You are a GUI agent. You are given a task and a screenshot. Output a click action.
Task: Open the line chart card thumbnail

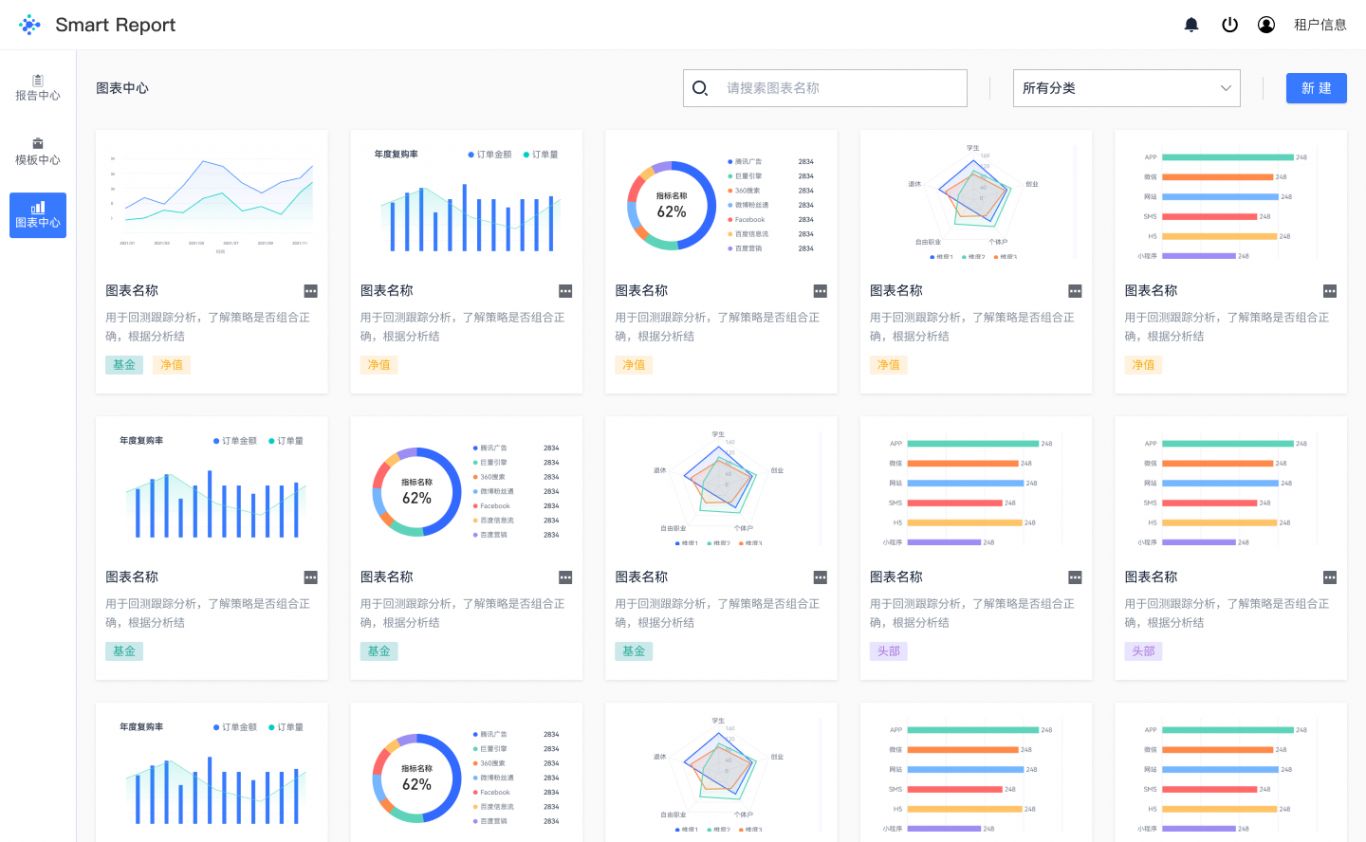211,203
